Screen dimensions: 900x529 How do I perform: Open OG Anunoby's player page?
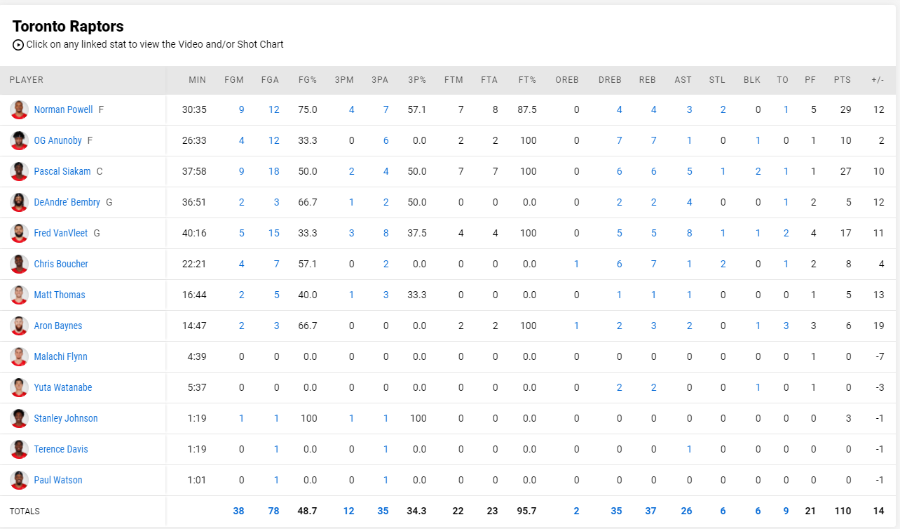click(57, 141)
